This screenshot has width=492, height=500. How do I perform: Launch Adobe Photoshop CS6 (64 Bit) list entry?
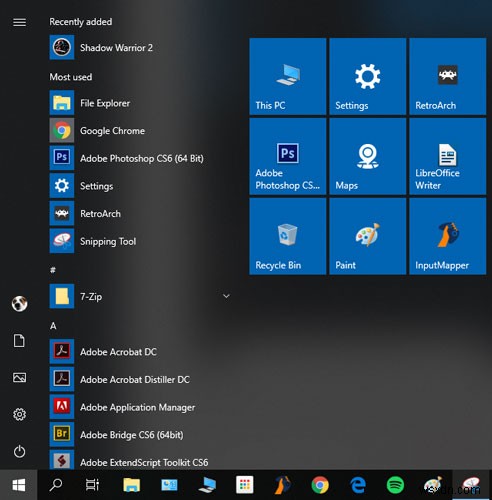coord(140,158)
